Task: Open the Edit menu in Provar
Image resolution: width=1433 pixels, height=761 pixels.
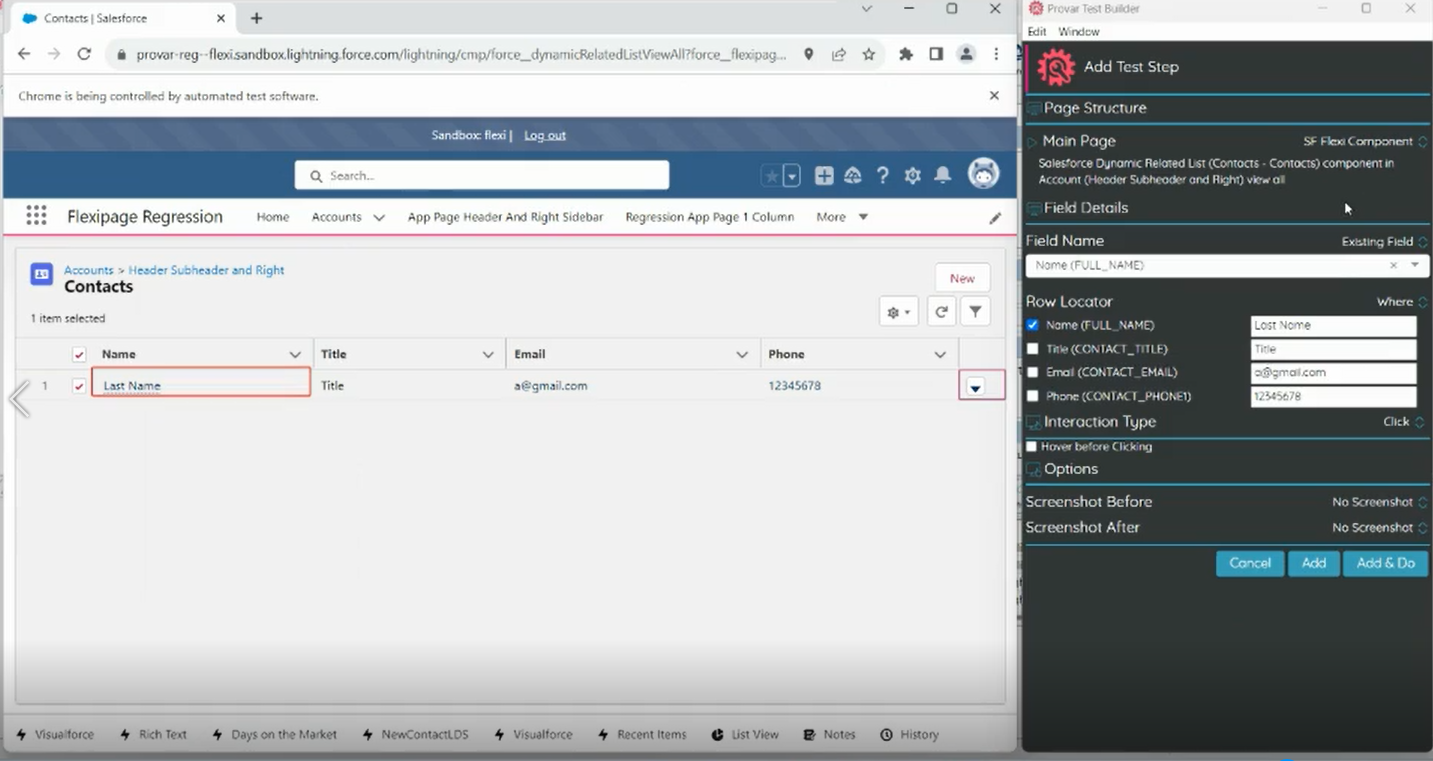Action: click(1037, 32)
